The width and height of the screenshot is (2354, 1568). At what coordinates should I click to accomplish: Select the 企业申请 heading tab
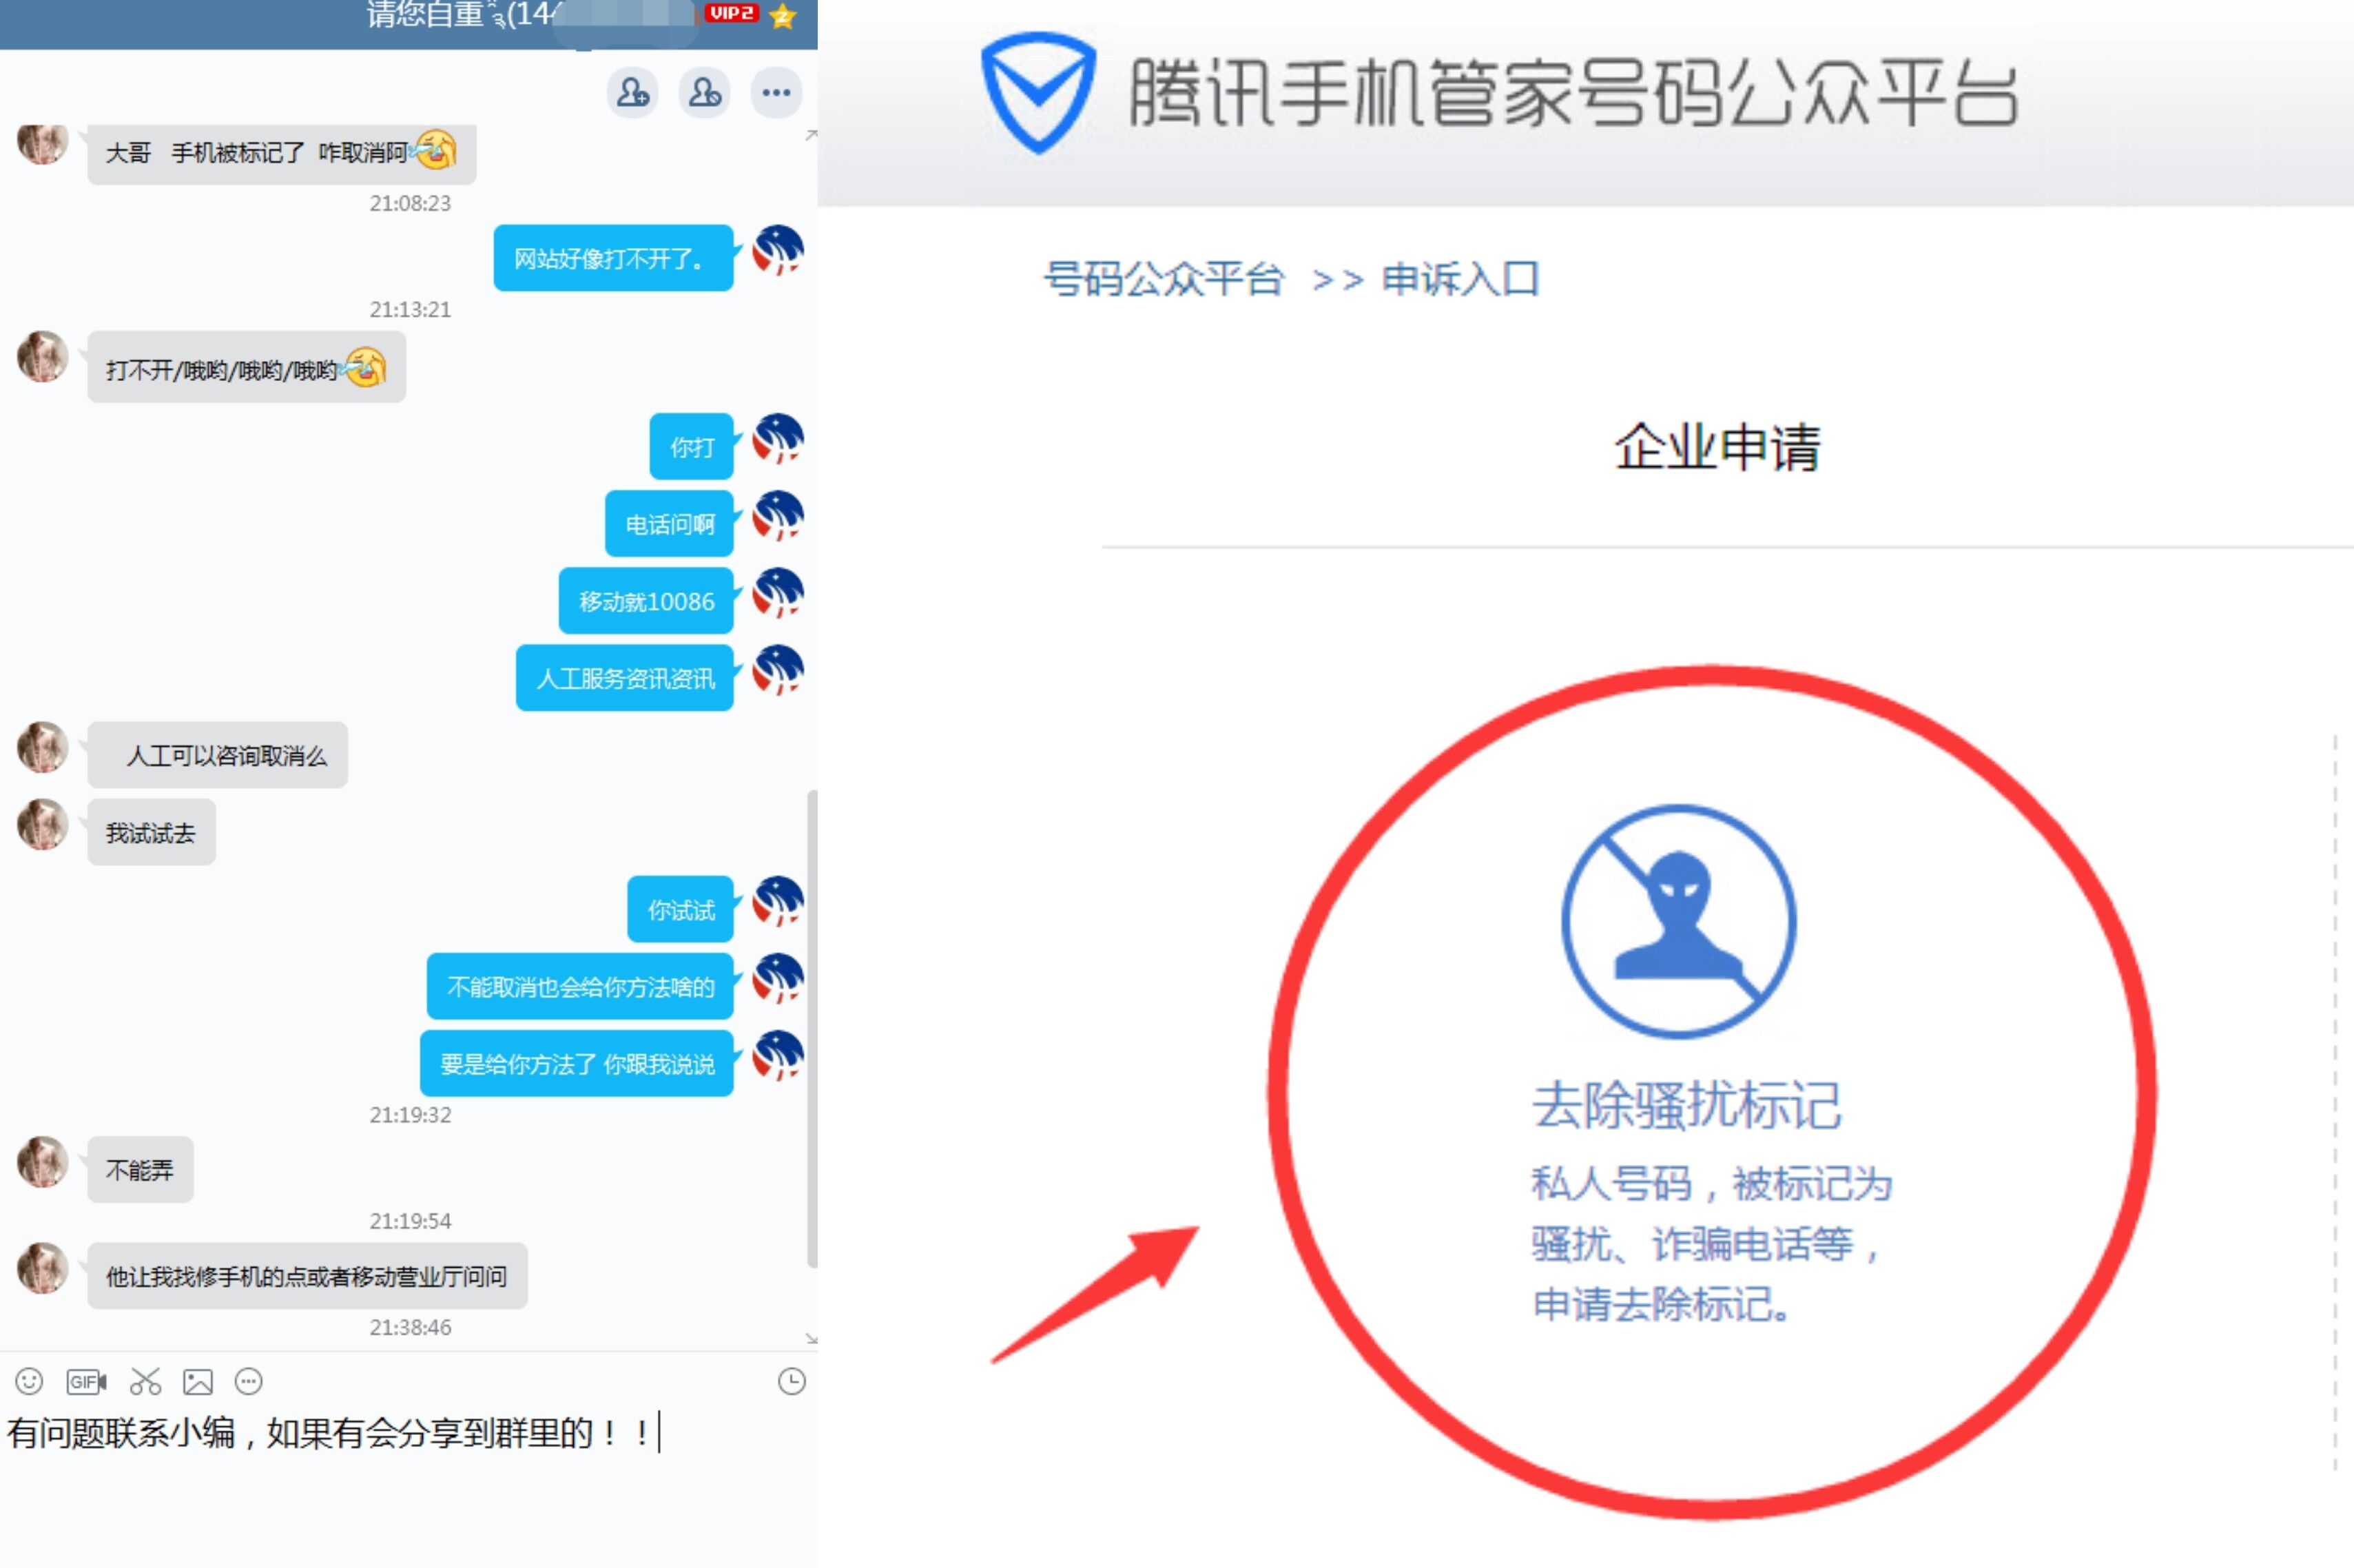point(1717,447)
